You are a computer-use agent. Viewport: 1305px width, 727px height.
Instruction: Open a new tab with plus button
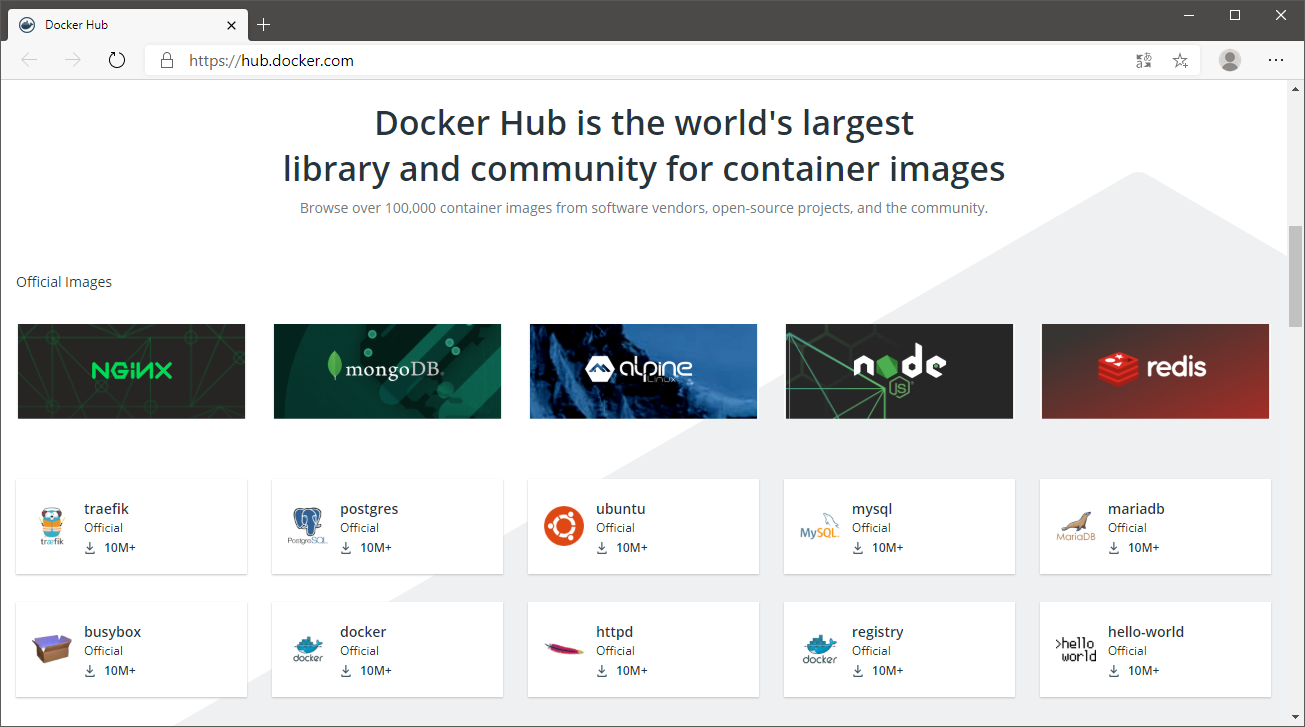264,24
